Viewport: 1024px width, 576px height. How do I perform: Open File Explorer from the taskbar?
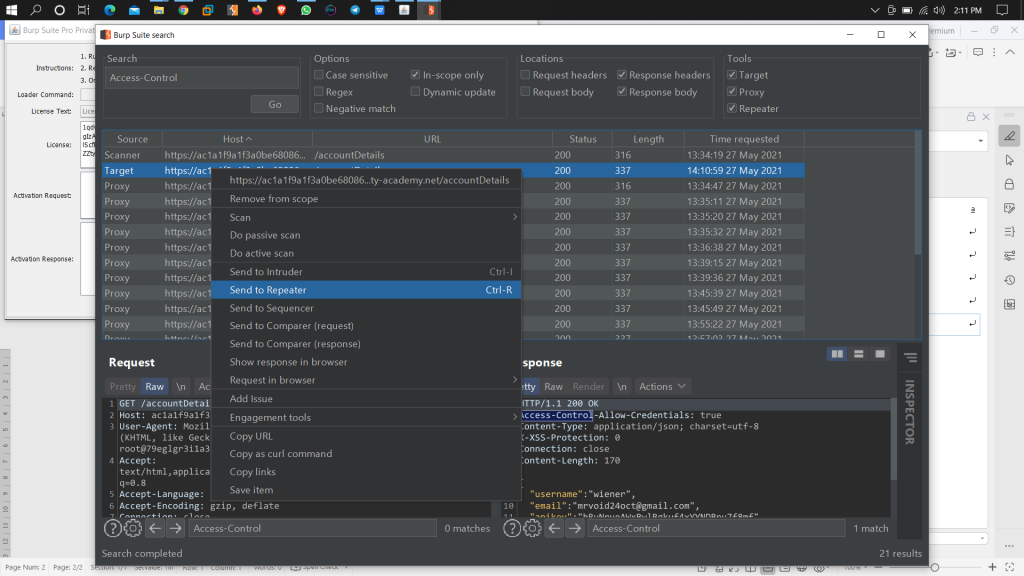point(159,10)
